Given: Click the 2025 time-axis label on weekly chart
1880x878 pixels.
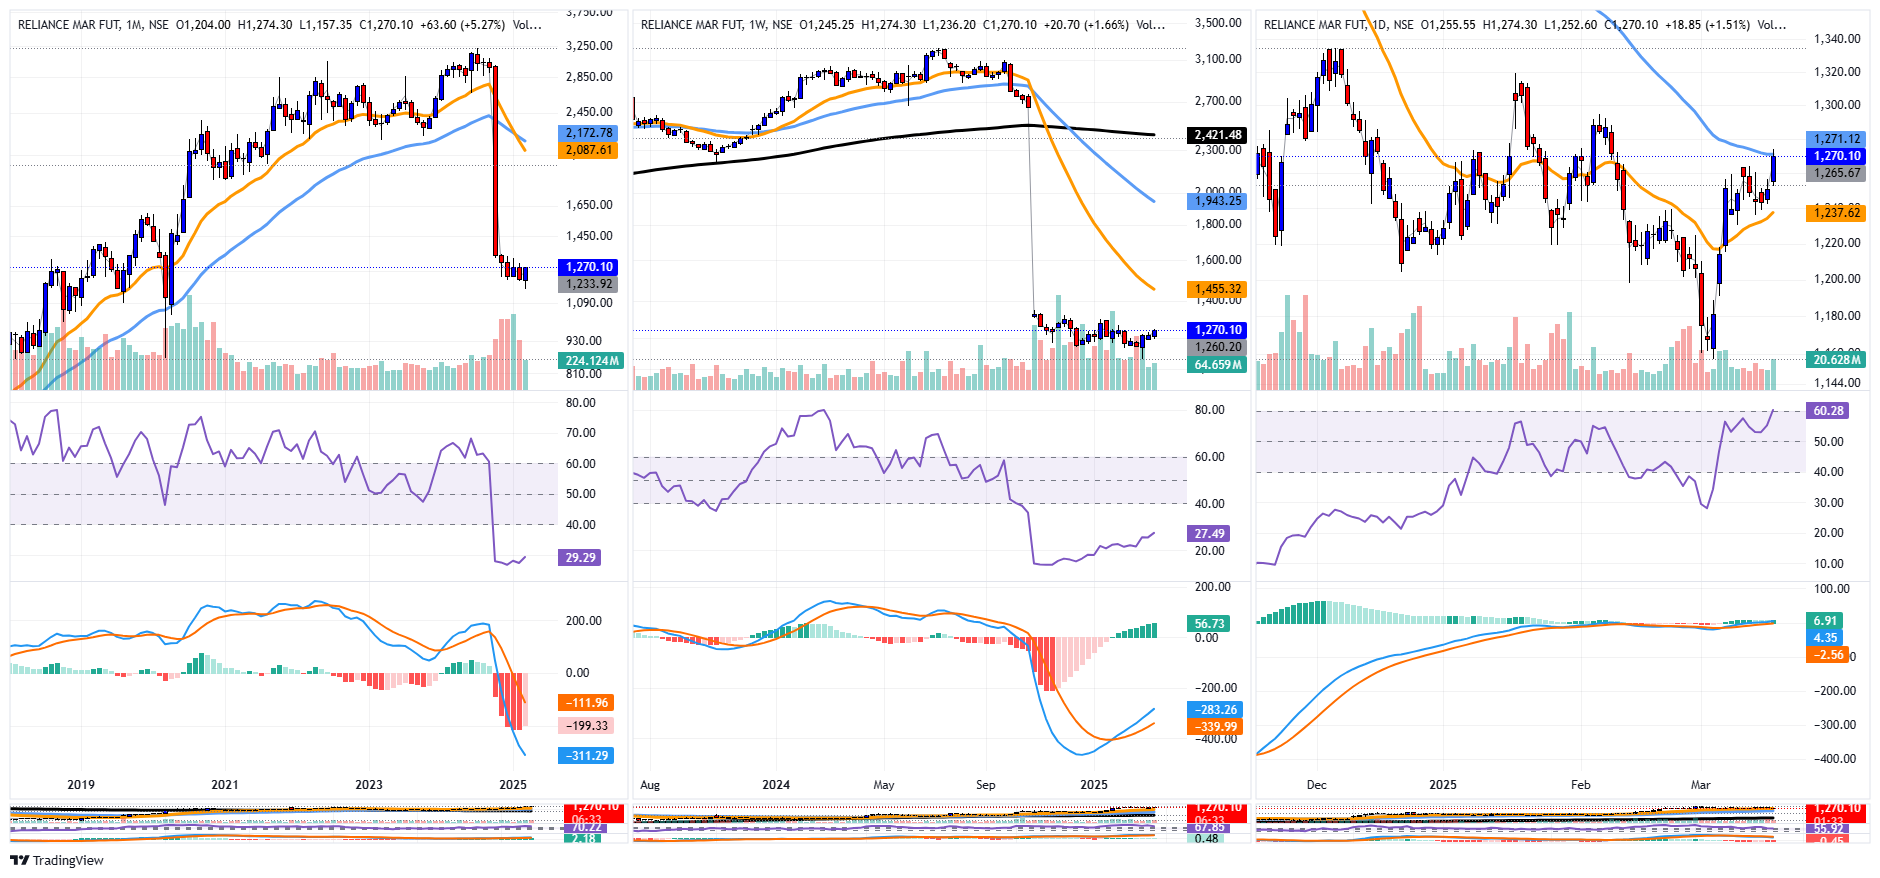Looking at the screenshot, I should (1094, 785).
